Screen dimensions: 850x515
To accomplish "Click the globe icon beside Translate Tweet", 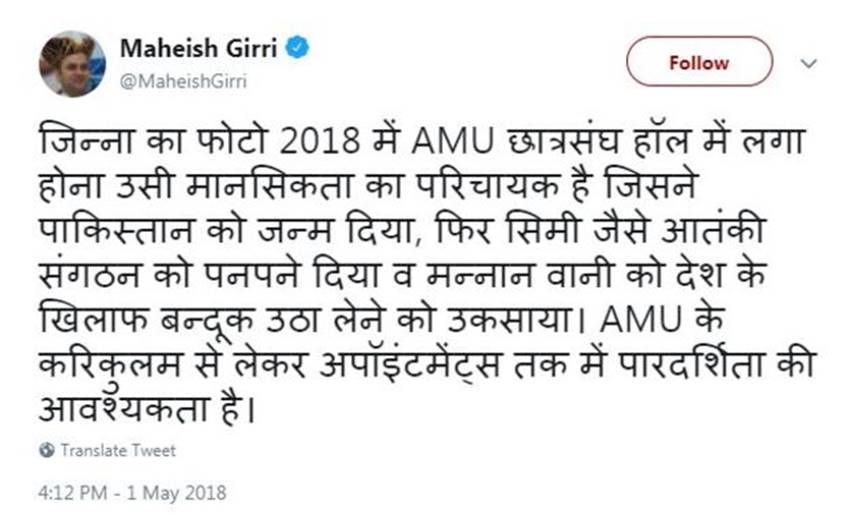I will [46, 451].
